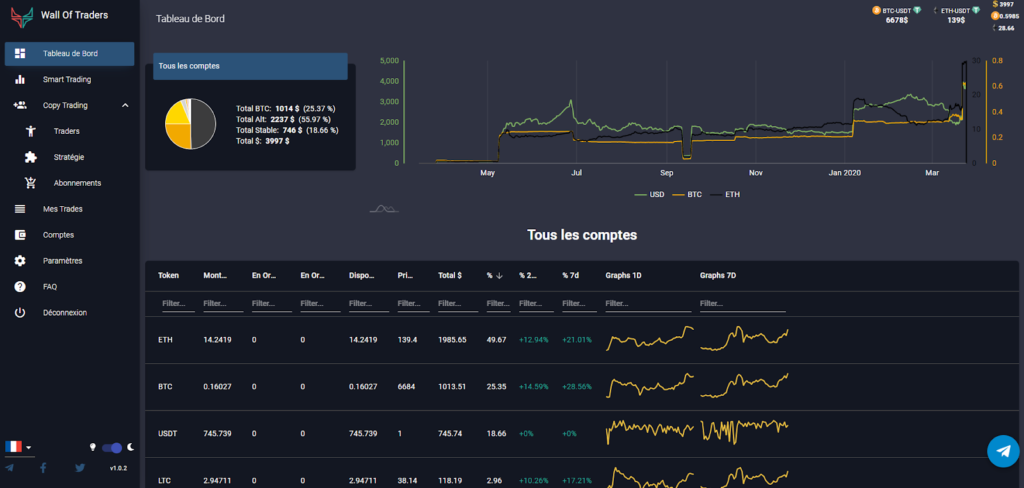The image size is (1024, 488).
Task: Click the Déconnexion power icon
Action: click(x=20, y=313)
